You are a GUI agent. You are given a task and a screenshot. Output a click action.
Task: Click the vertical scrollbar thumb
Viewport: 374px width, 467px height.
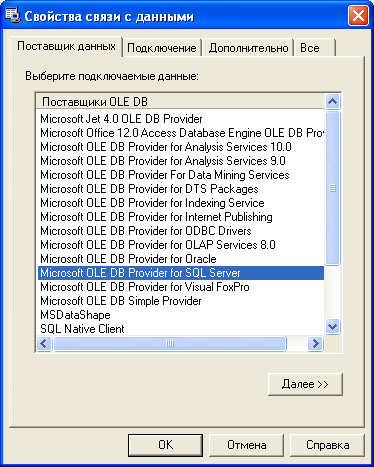[x=332, y=188]
